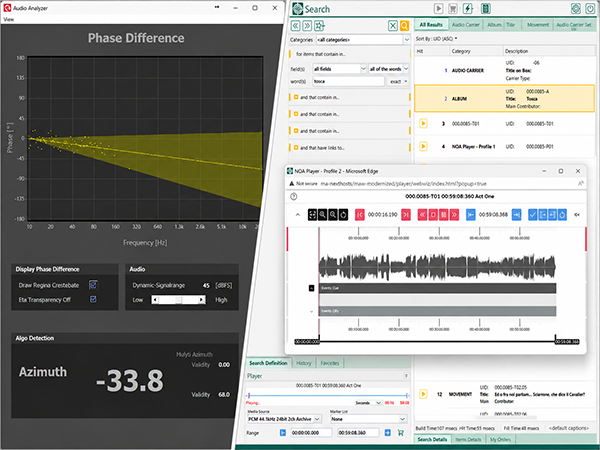
Task: Click the double-right arrows in search toolbar
Action: 307,26
